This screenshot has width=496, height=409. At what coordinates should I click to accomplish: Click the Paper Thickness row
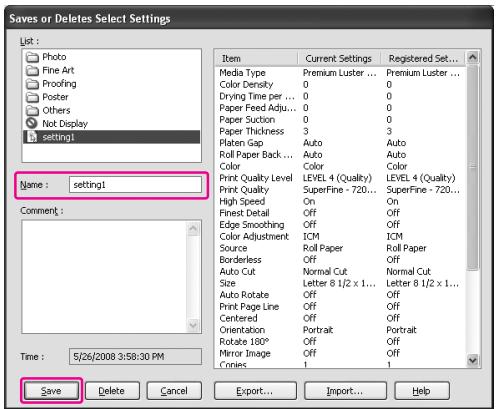(x=340, y=131)
